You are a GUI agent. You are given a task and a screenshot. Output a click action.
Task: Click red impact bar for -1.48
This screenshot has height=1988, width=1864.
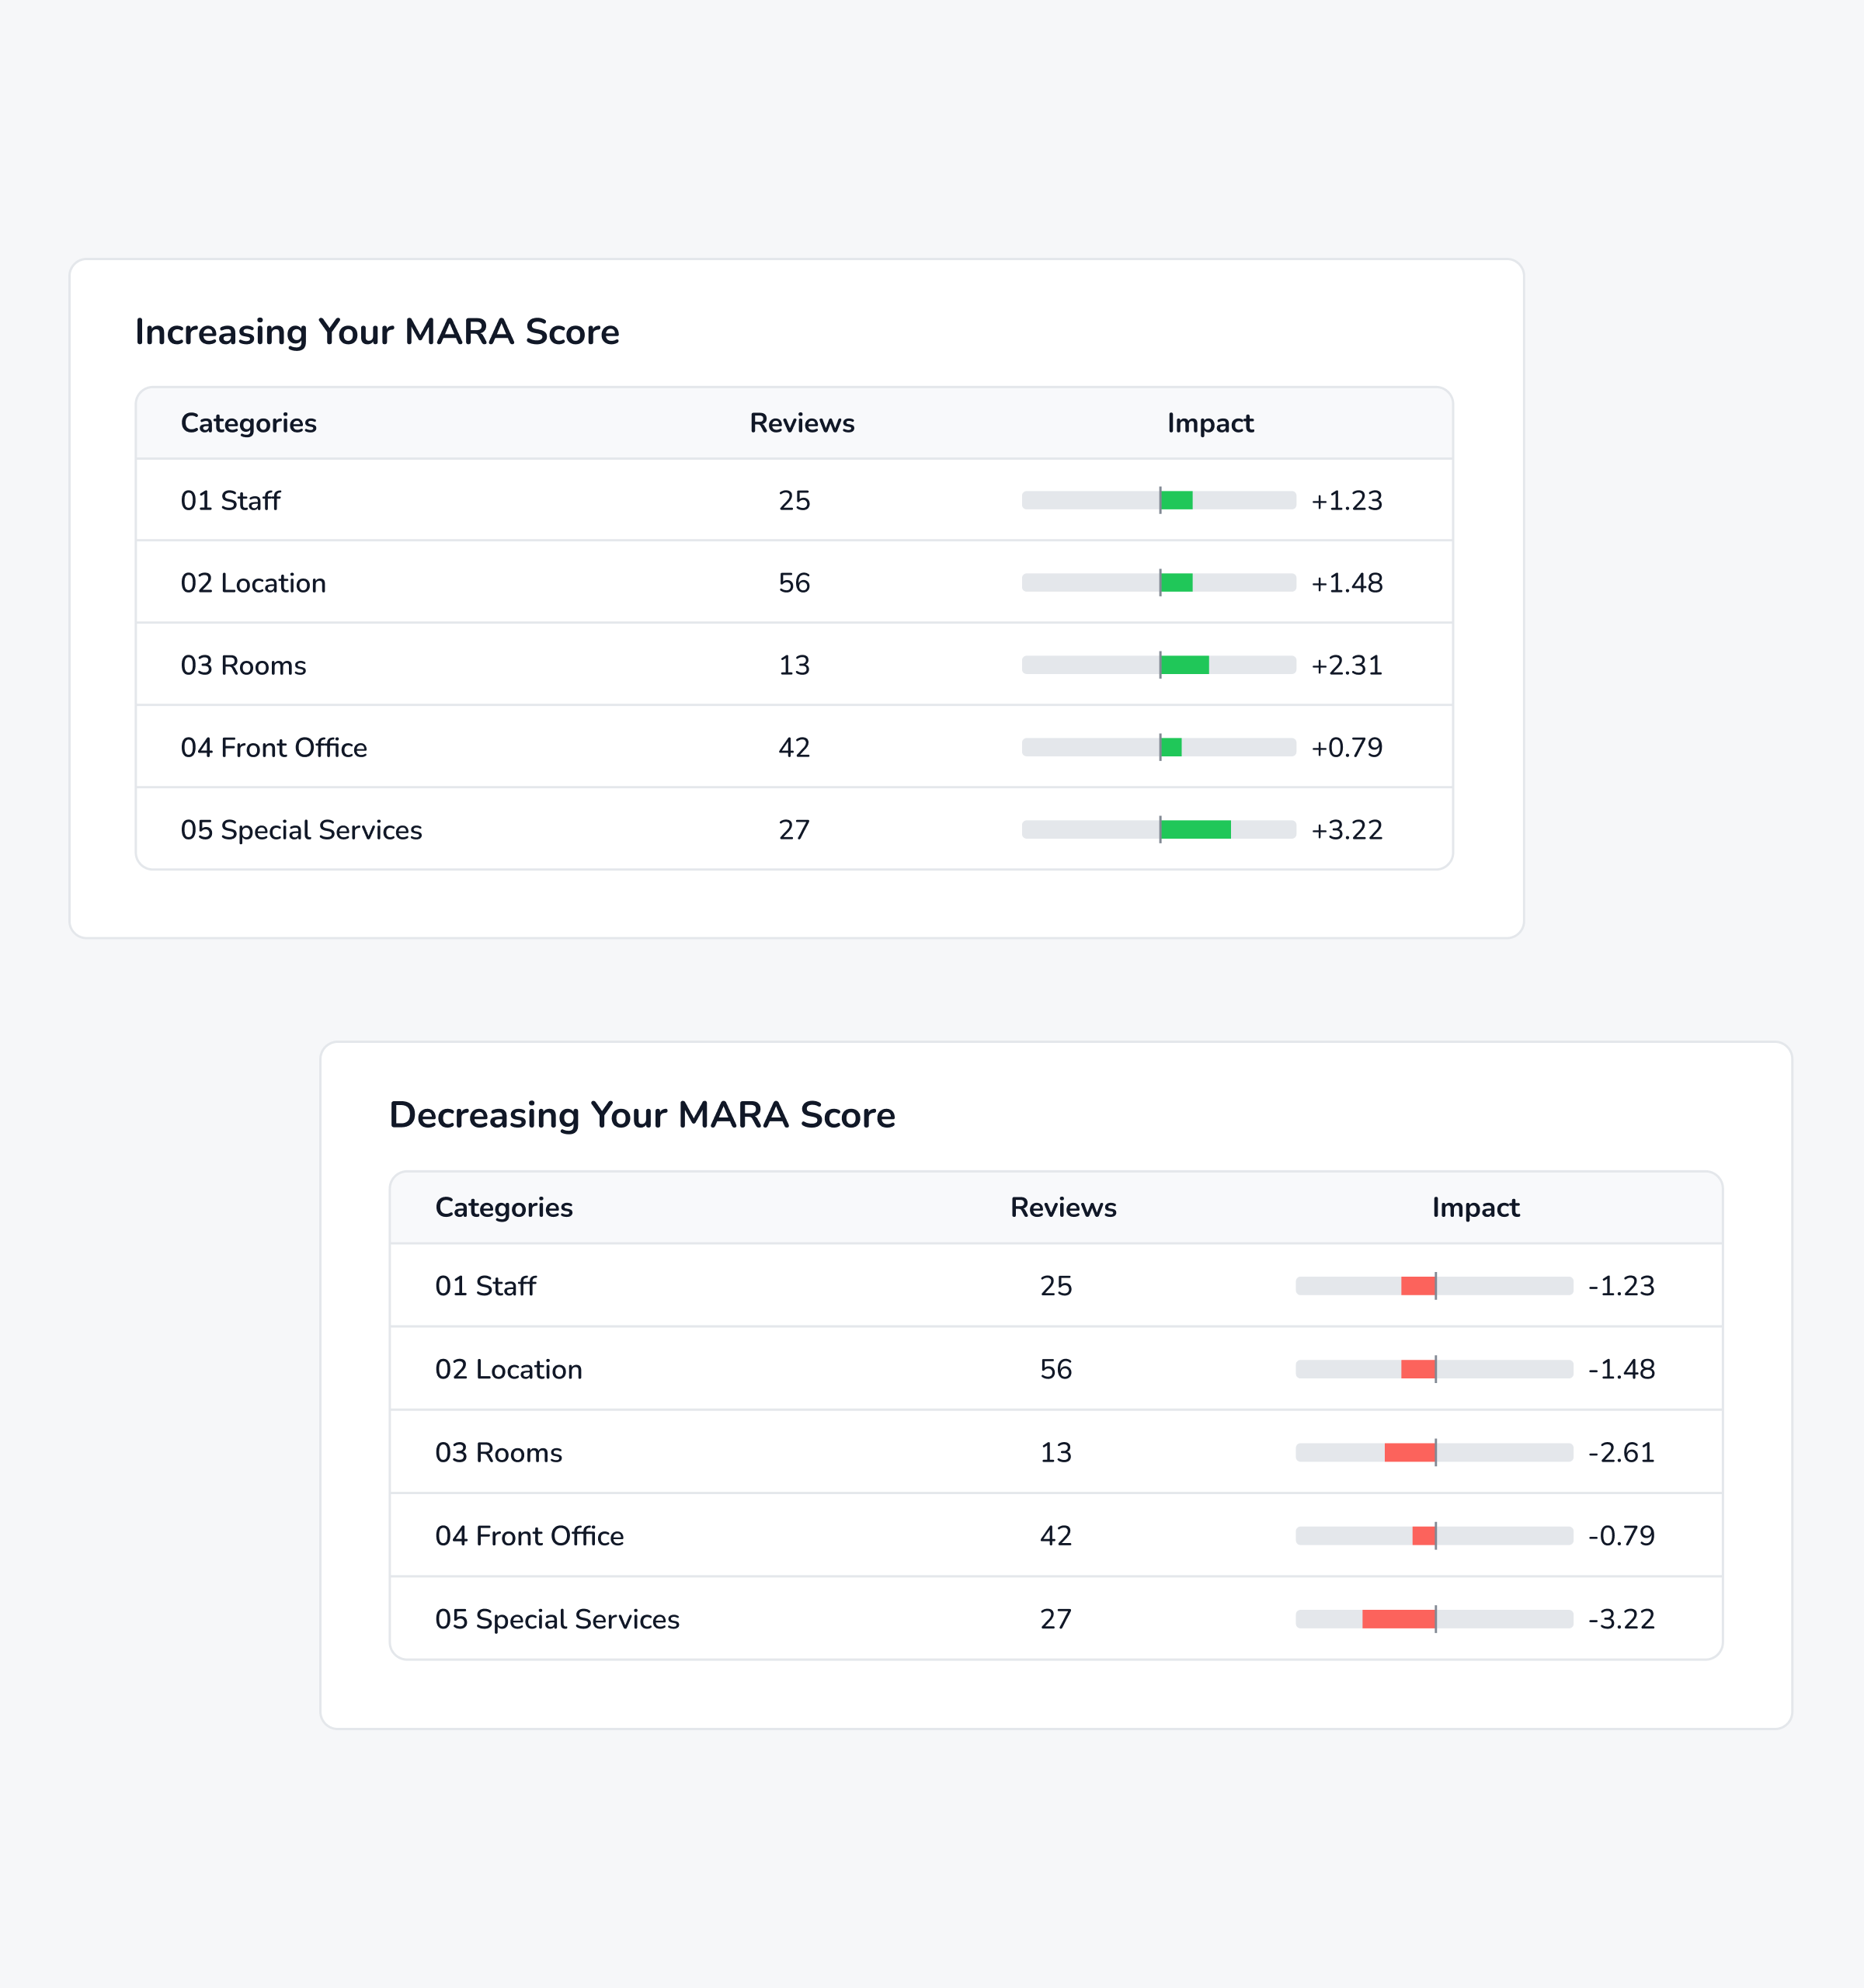[x=1418, y=1369]
